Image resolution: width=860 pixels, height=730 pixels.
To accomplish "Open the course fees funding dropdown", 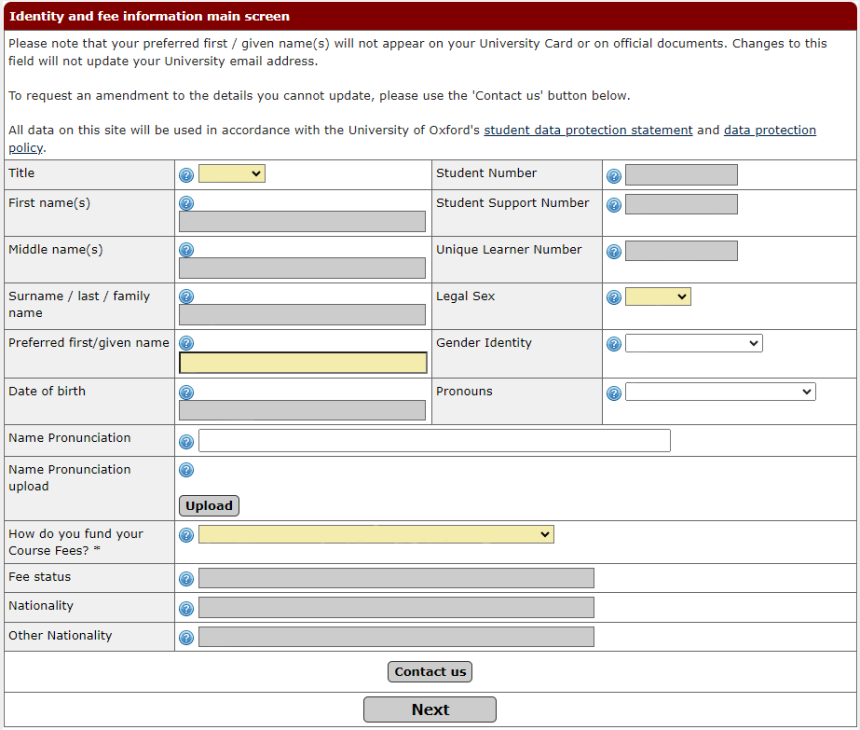I will tap(376, 535).
